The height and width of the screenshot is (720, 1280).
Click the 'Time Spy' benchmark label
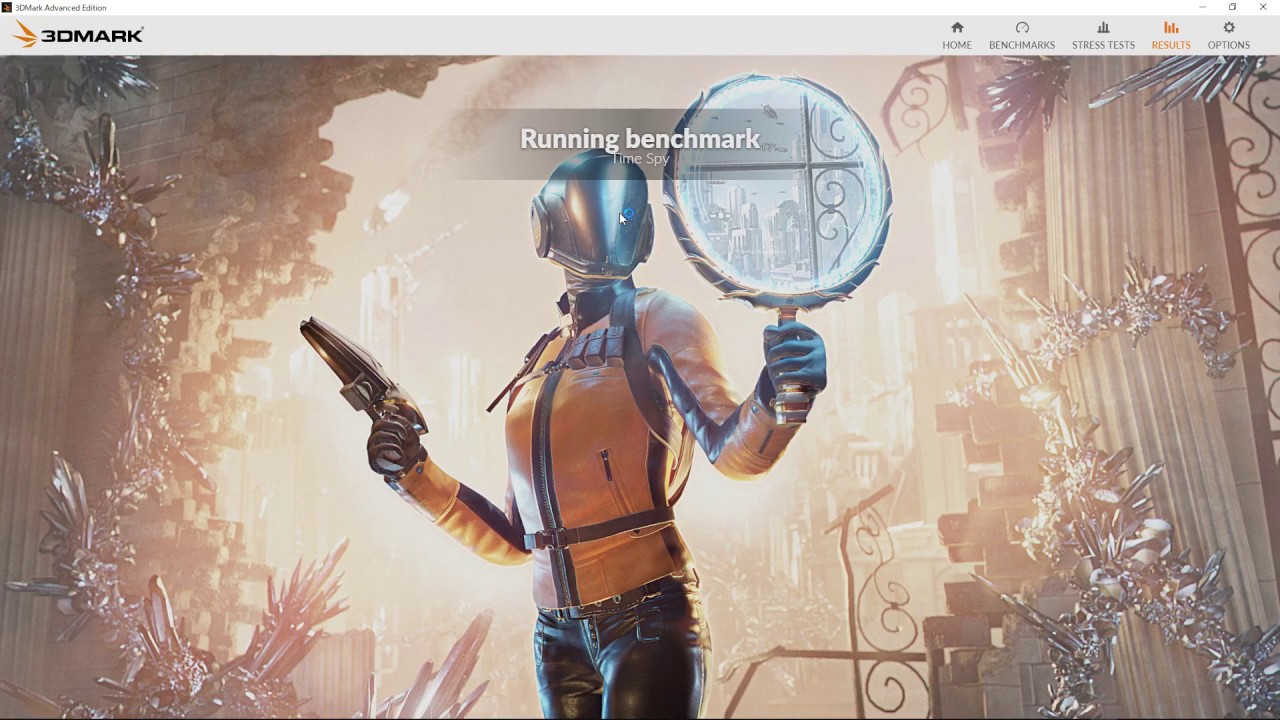point(640,158)
